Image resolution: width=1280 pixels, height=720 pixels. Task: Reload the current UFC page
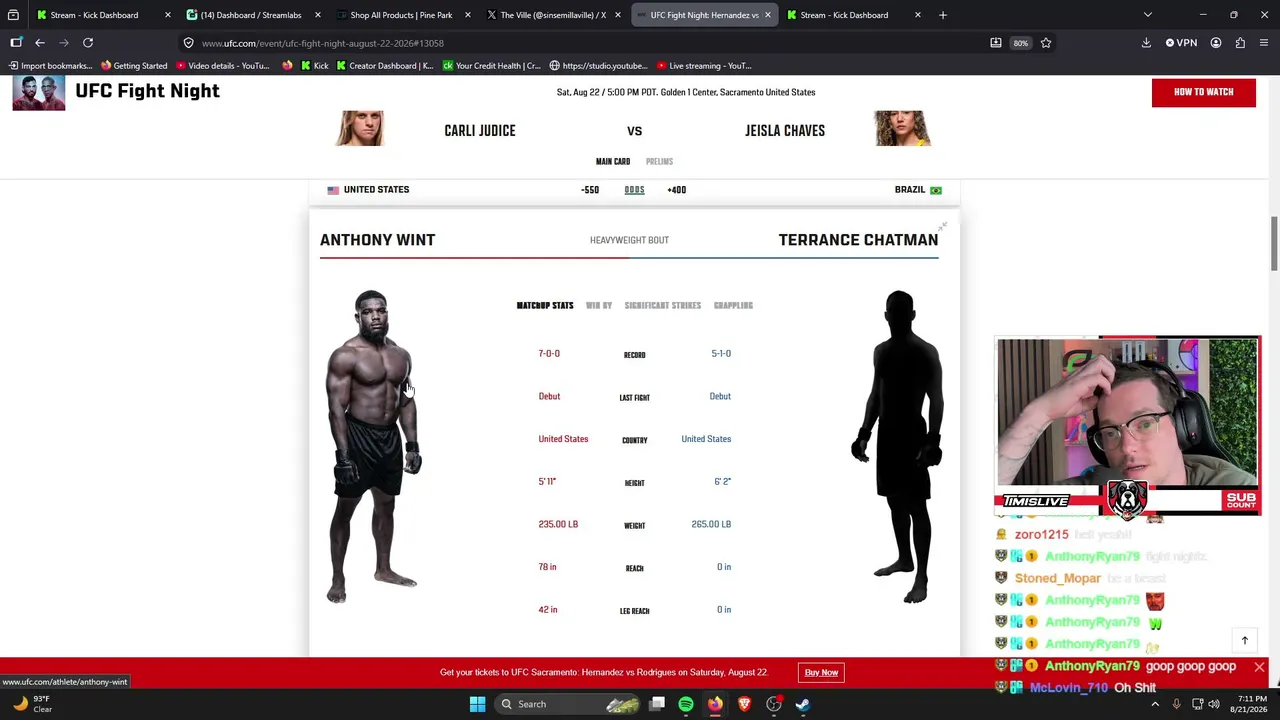point(88,43)
